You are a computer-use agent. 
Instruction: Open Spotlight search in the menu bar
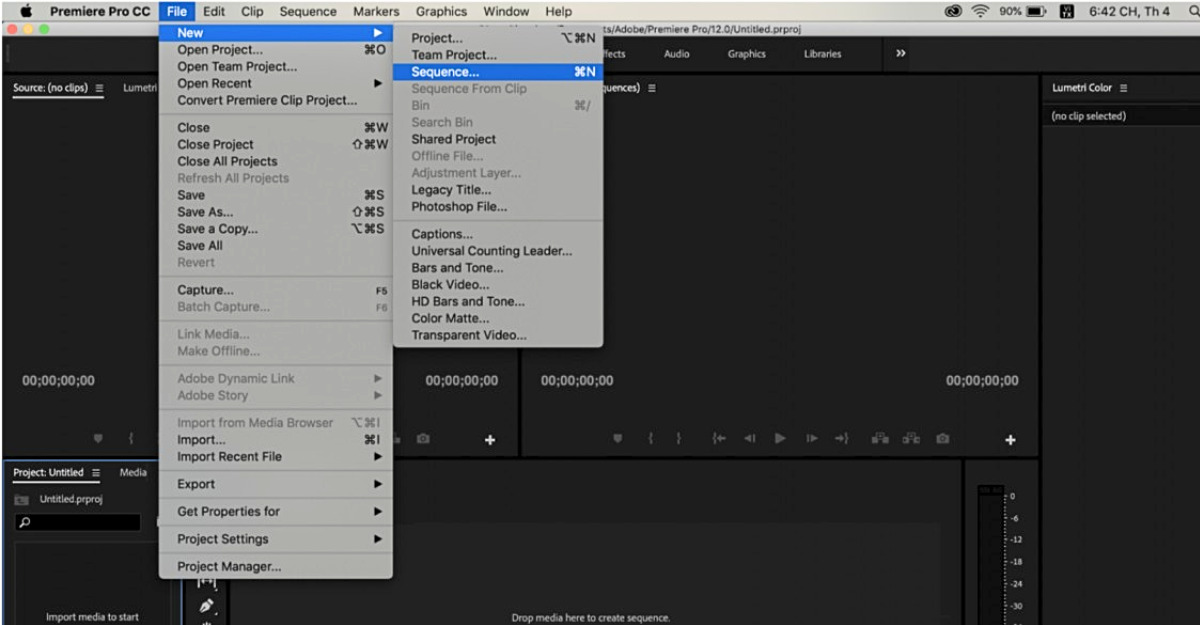(1192, 11)
